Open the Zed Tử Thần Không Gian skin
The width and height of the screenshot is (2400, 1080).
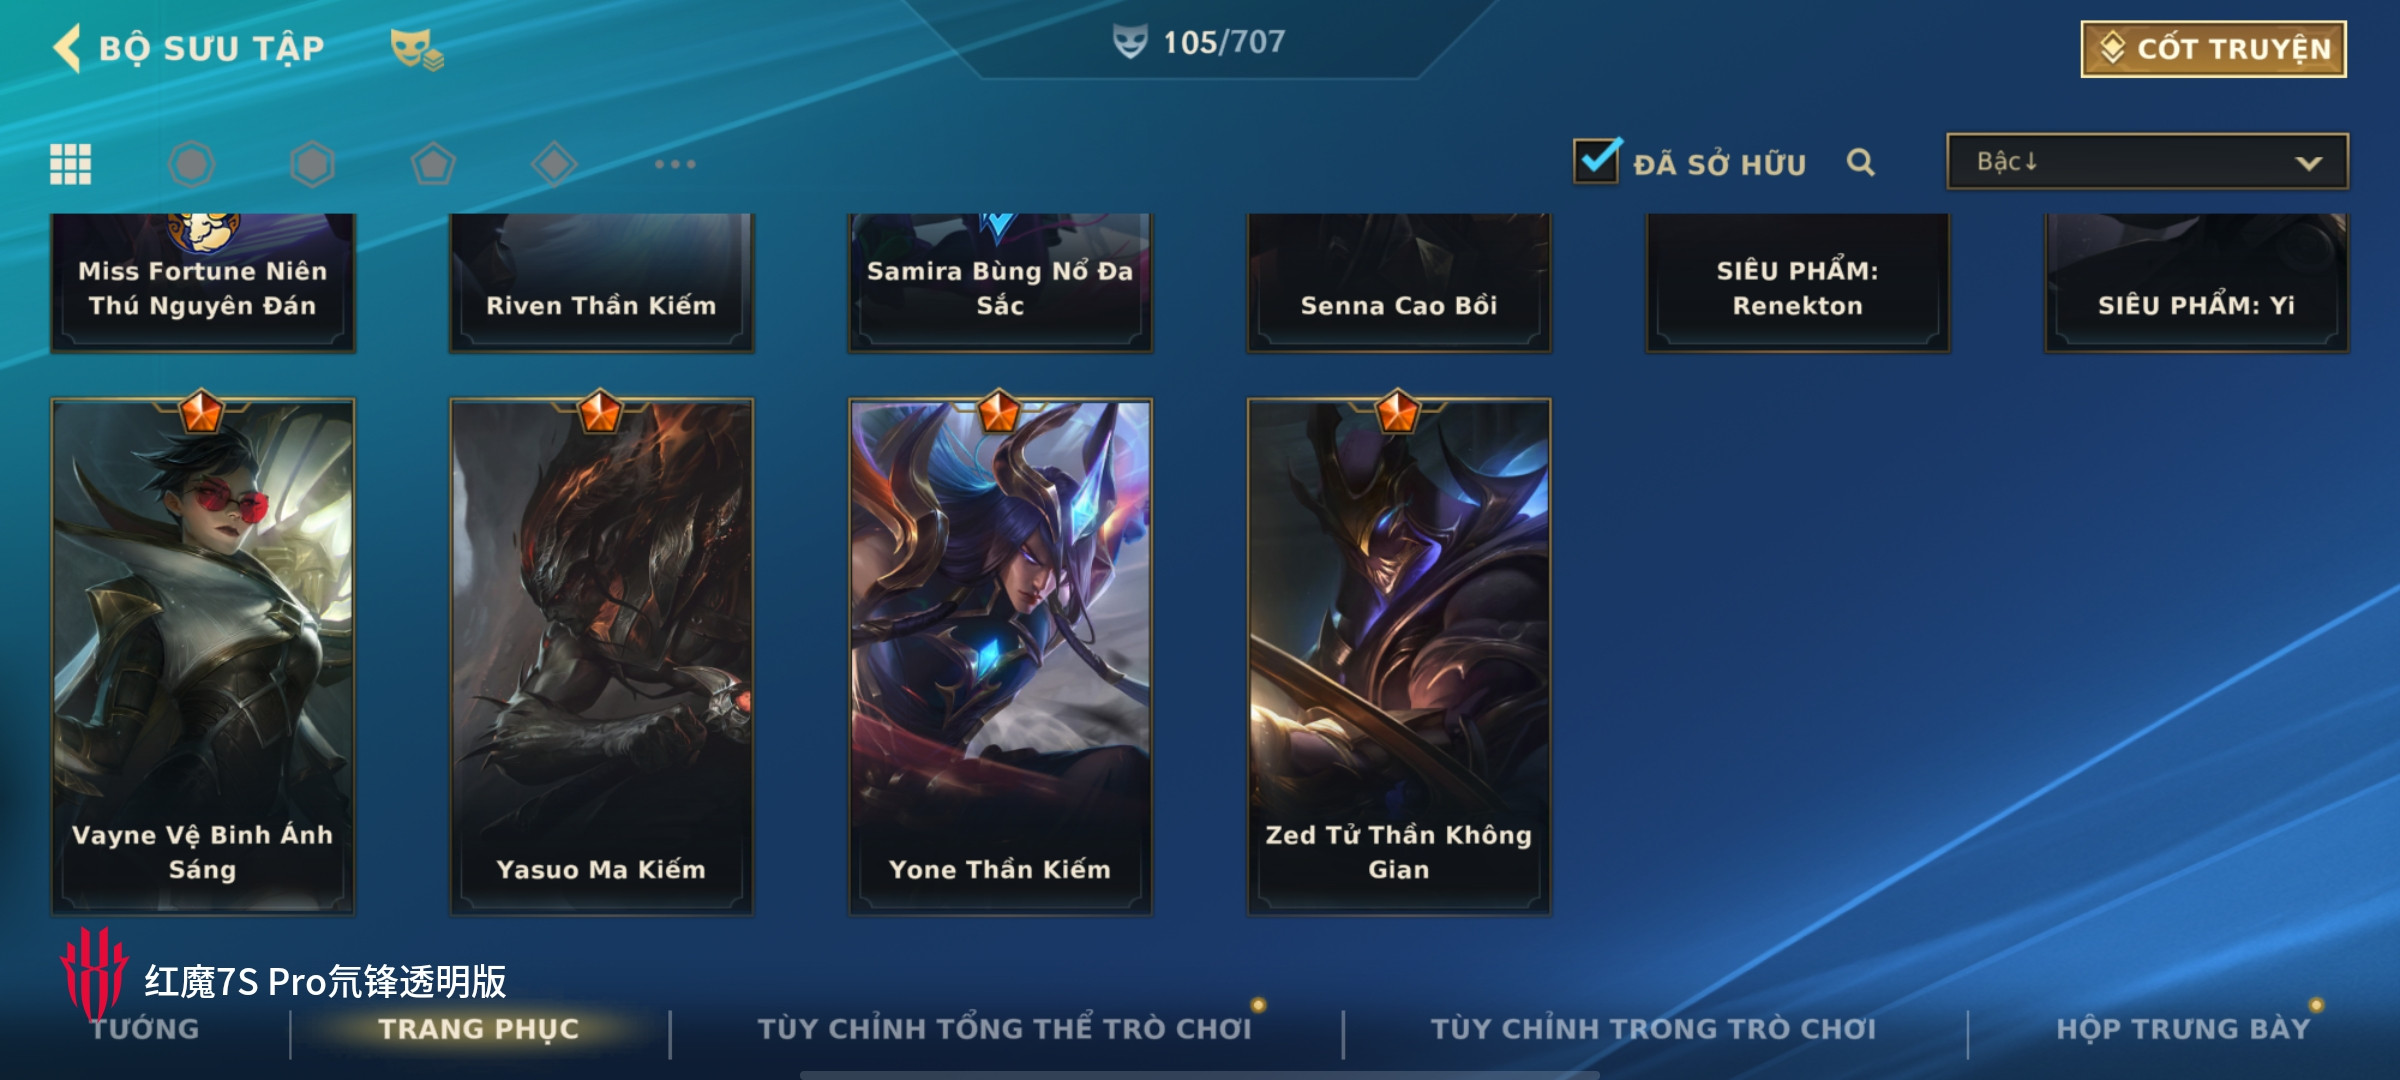click(x=1398, y=656)
